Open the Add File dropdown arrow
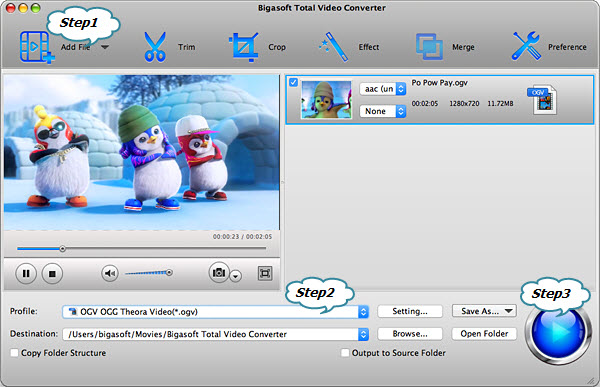 [x=105, y=47]
